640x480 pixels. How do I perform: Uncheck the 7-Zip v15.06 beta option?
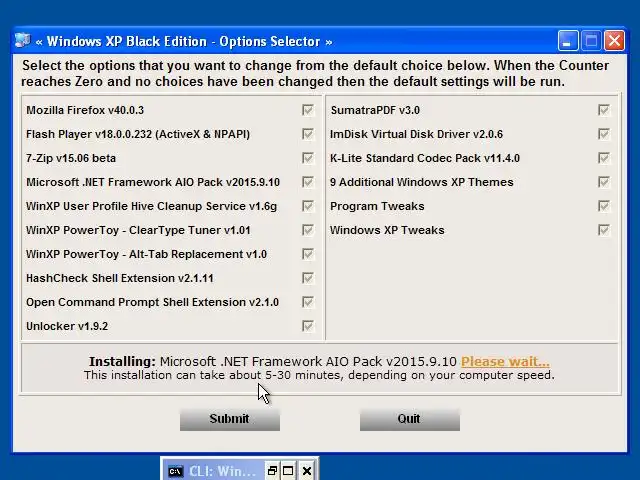coord(308,158)
